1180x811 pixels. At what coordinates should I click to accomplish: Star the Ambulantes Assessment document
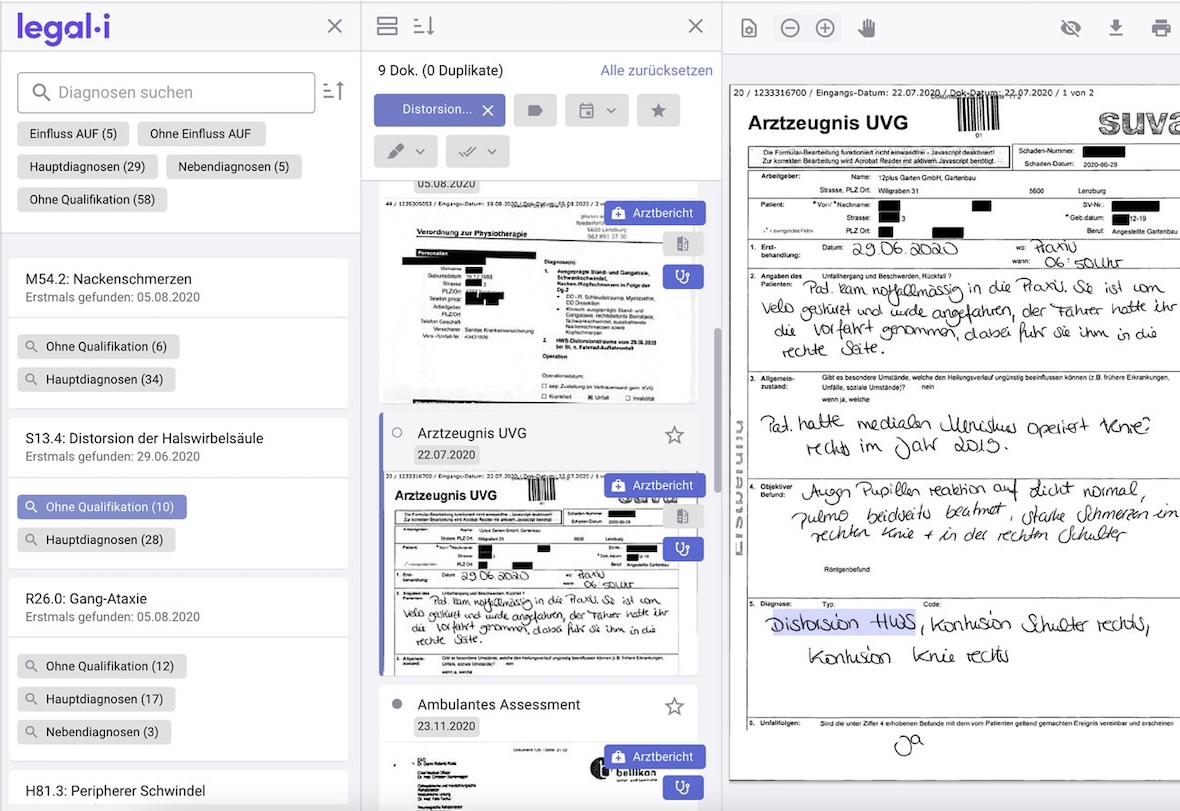(x=674, y=706)
